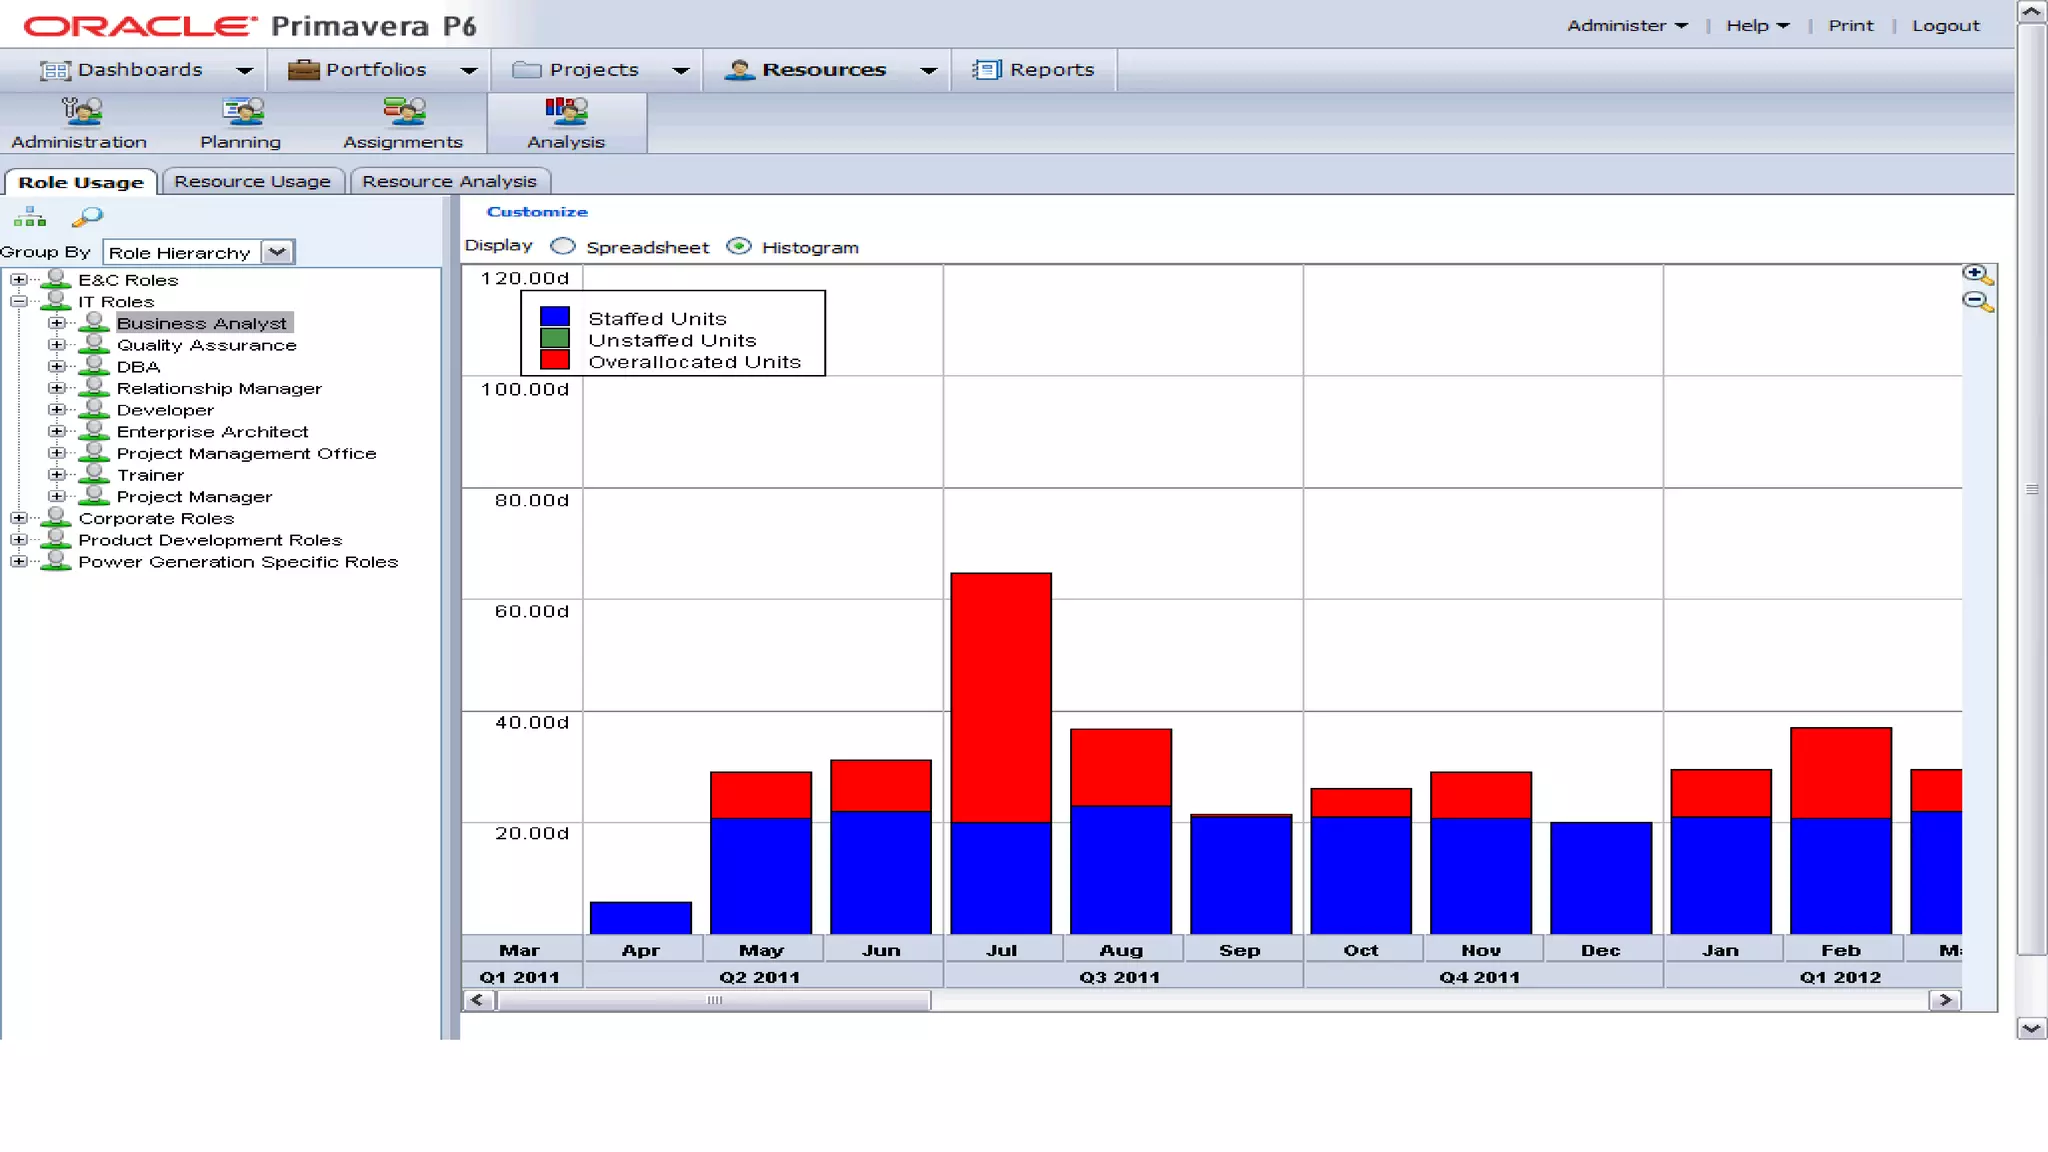Image resolution: width=2048 pixels, height=1152 pixels.
Task: Expand the E&C Roles node
Action: click(x=18, y=279)
